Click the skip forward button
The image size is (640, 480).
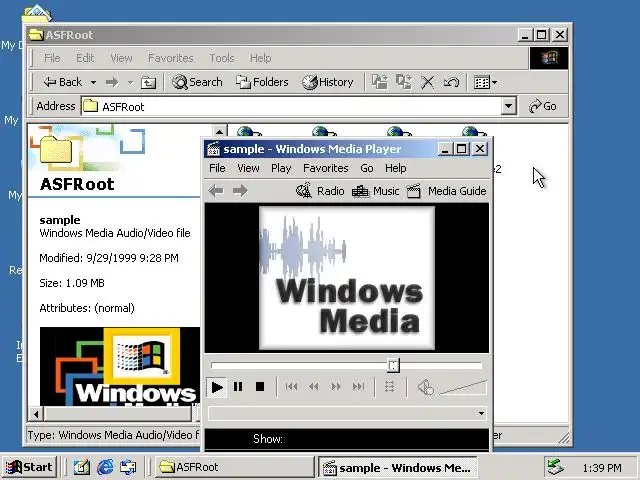(x=358, y=387)
